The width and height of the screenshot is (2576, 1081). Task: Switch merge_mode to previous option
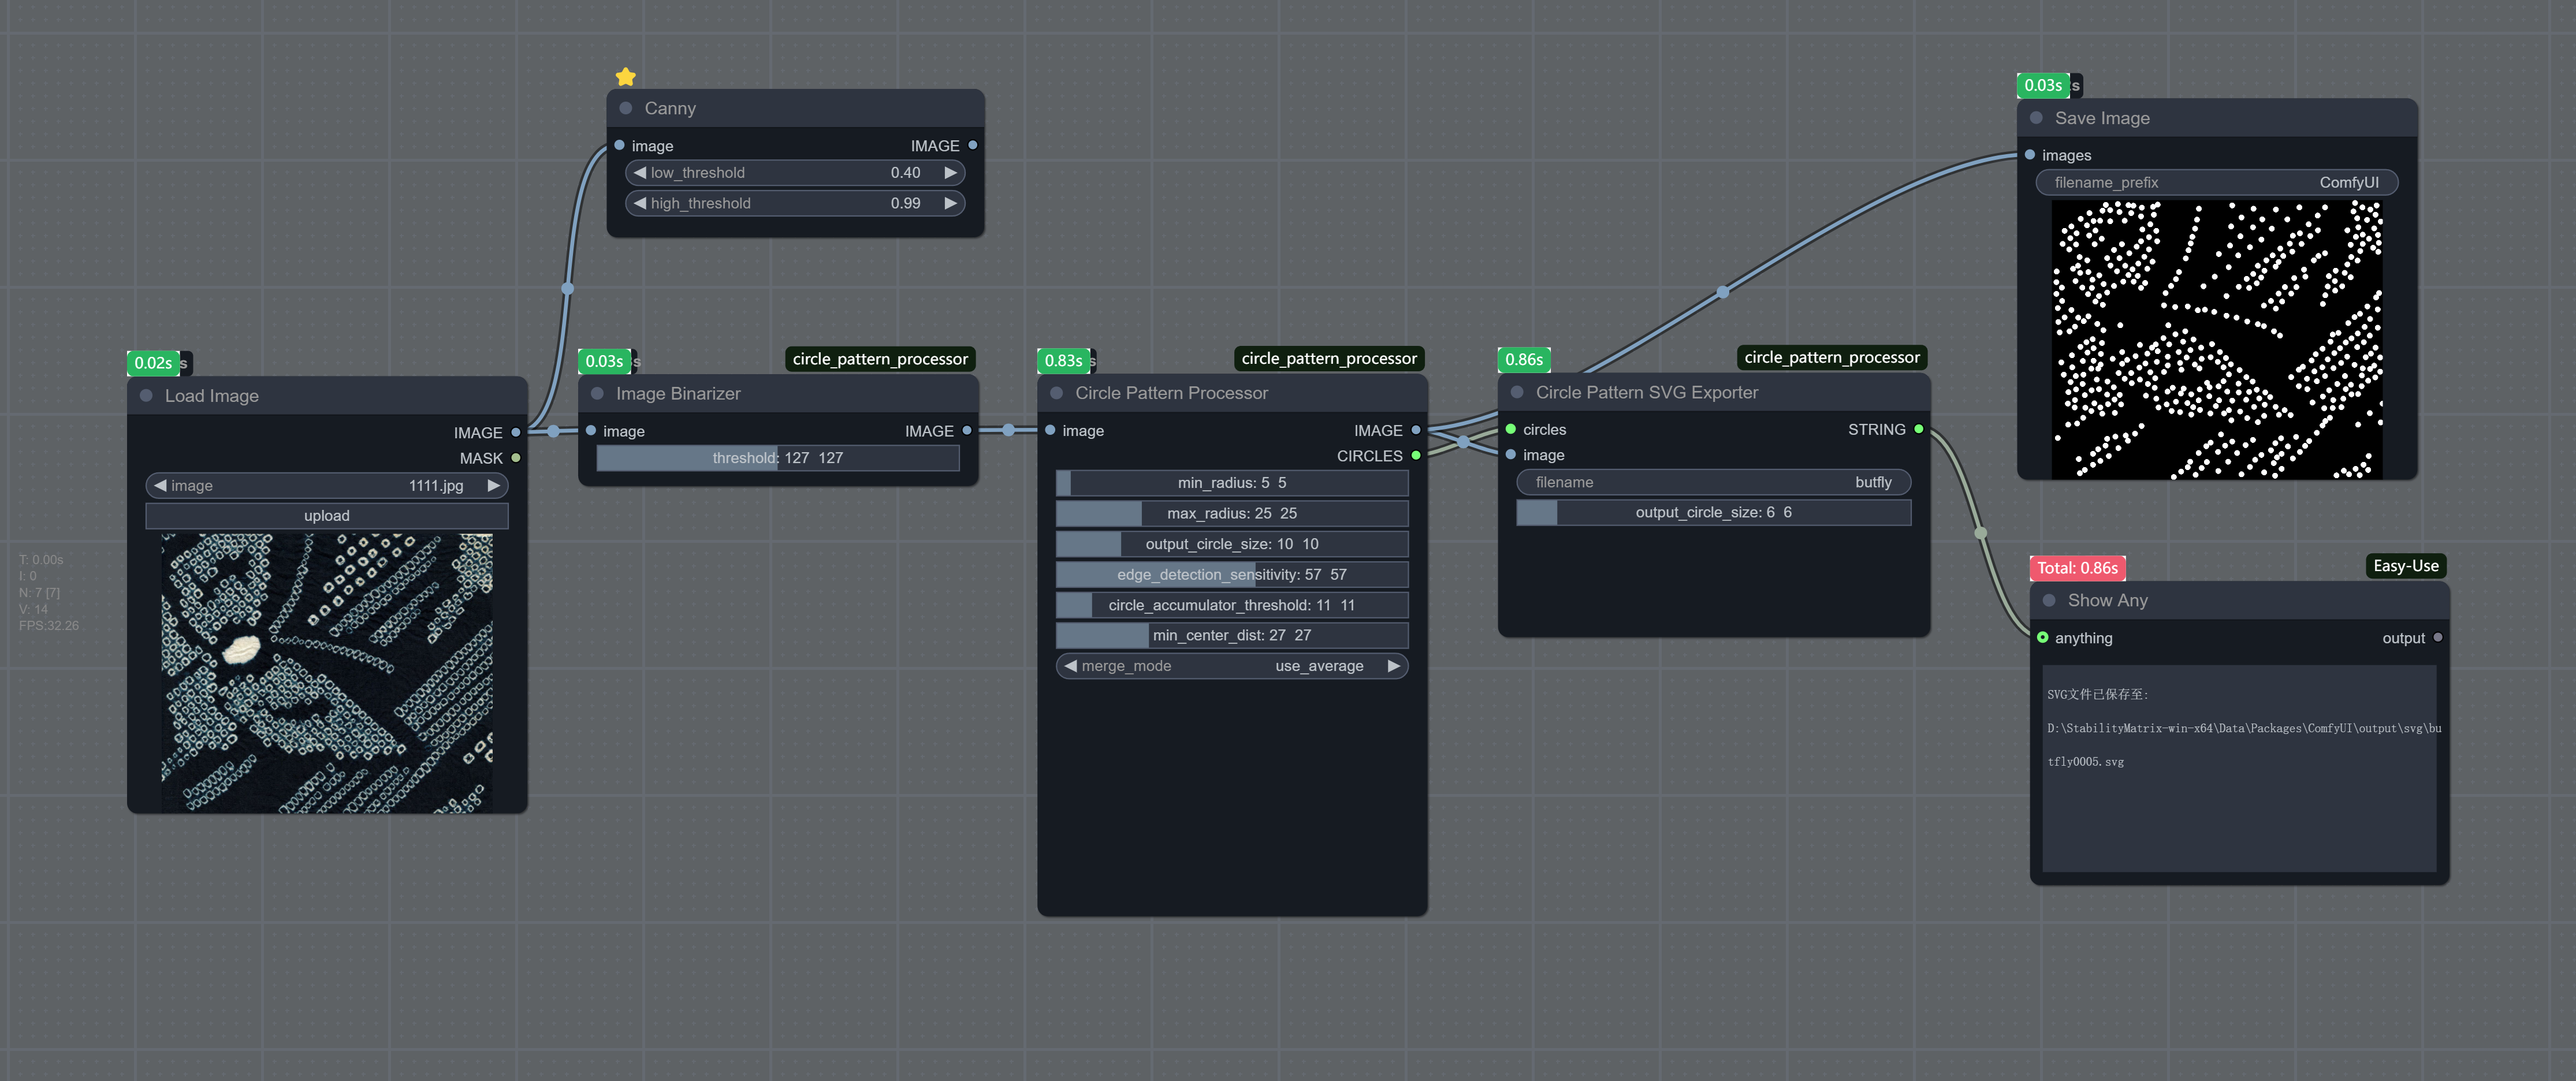[x=1070, y=666]
